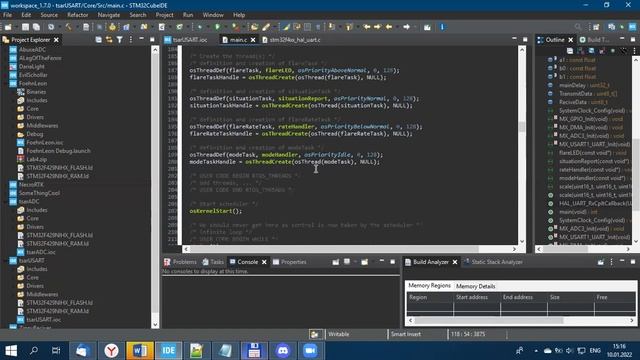Click the Pin Editor toolbar icon
640x360 pixels.
pos(427,27)
